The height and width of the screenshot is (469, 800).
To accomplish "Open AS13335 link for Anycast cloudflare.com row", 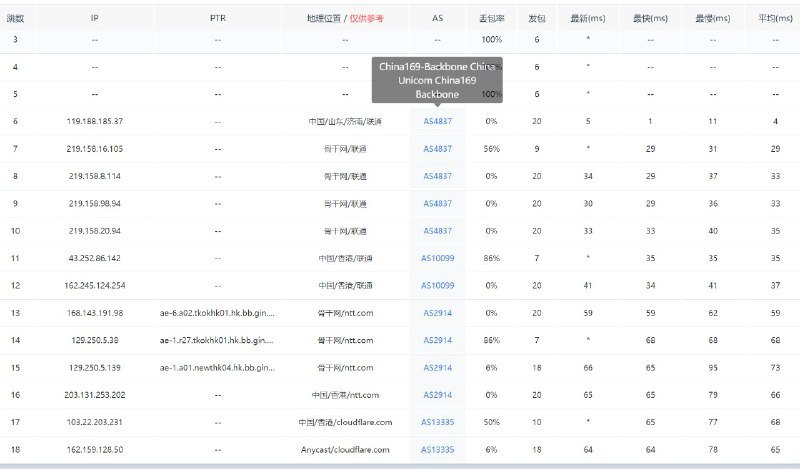I will [437, 450].
